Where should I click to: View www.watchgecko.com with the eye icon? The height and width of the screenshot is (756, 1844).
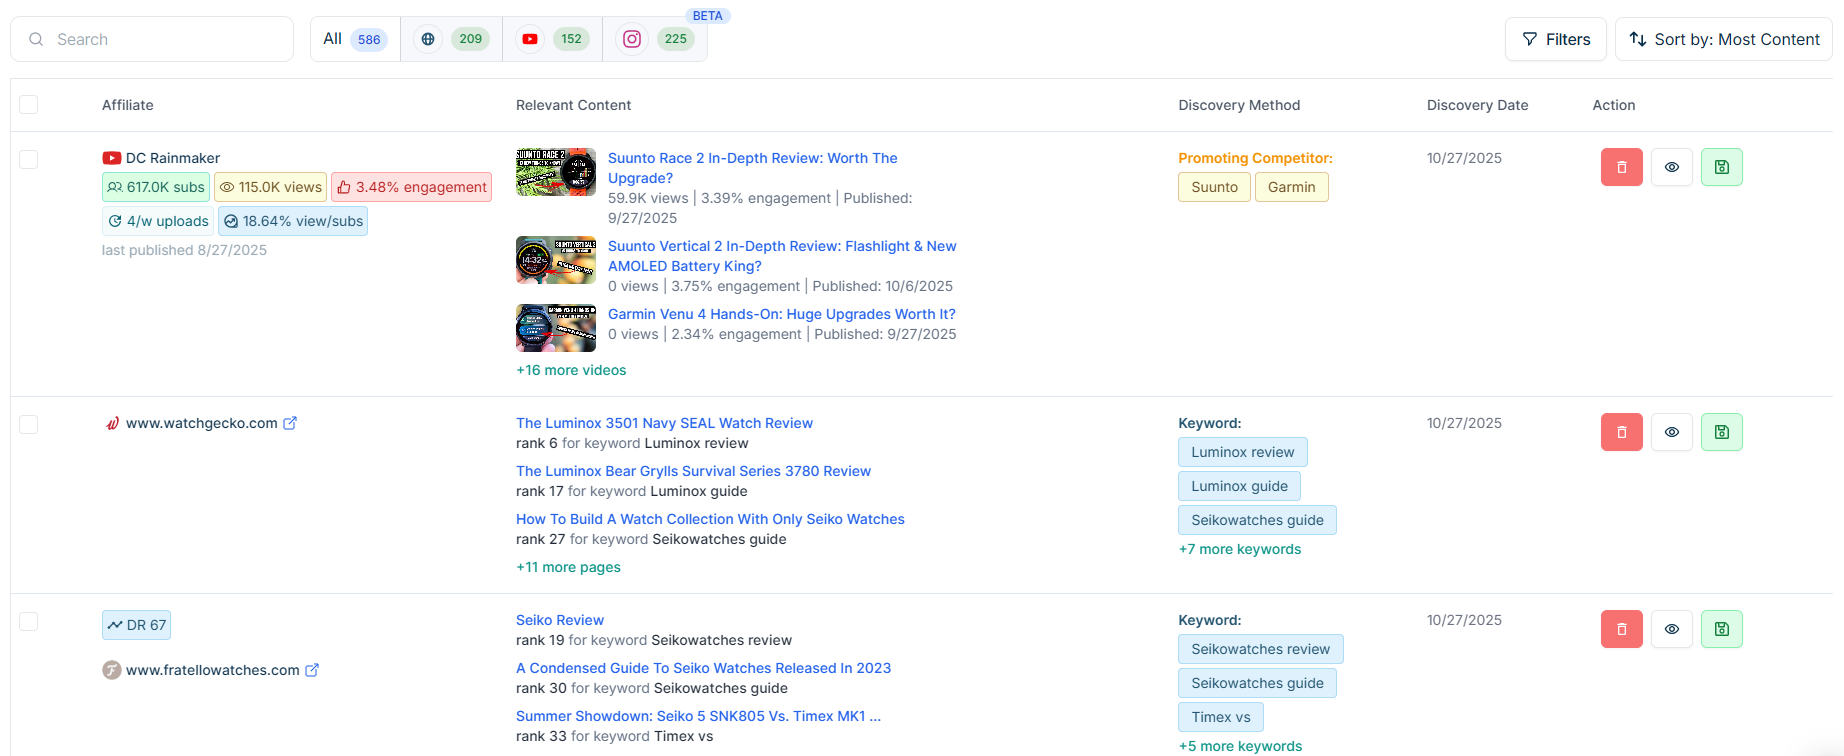pyautogui.click(x=1671, y=432)
